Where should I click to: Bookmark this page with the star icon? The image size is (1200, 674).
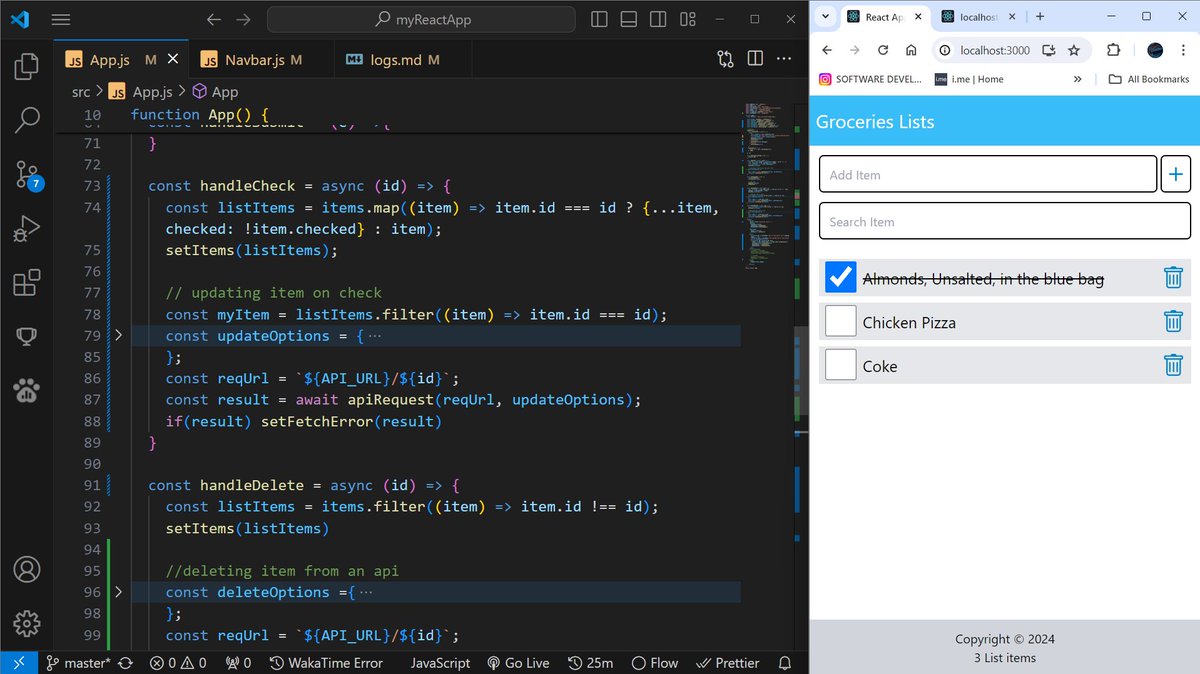point(1074,50)
